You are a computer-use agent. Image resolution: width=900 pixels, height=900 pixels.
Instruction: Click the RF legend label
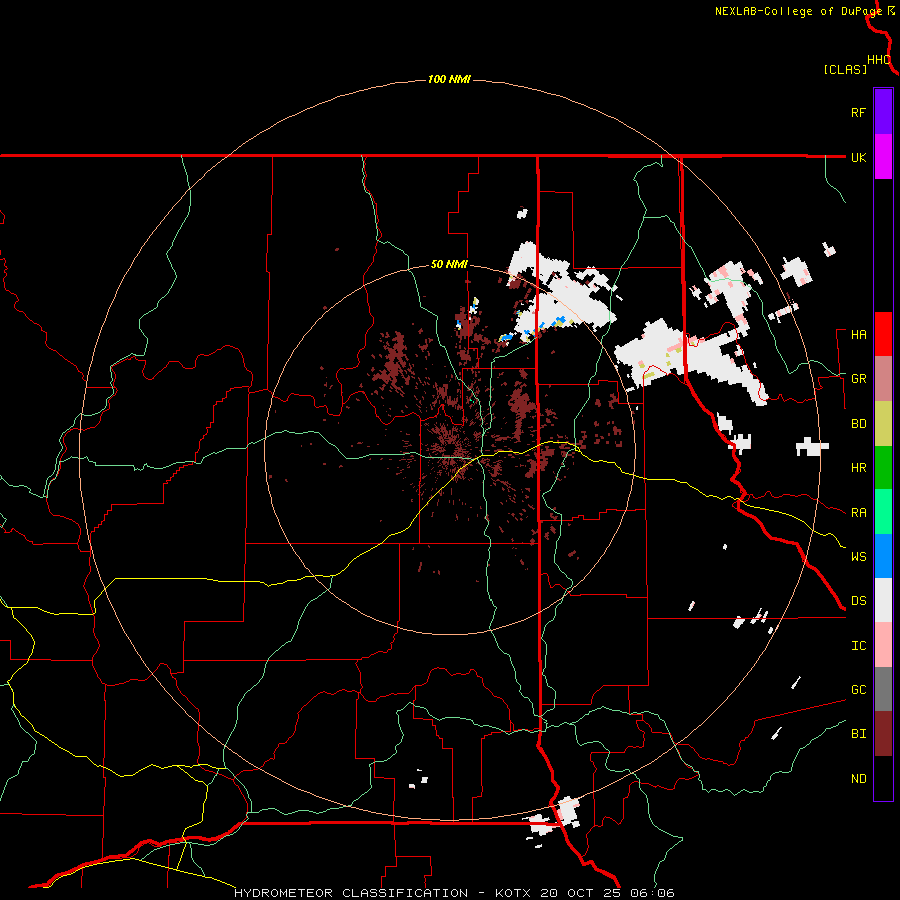coord(858,112)
